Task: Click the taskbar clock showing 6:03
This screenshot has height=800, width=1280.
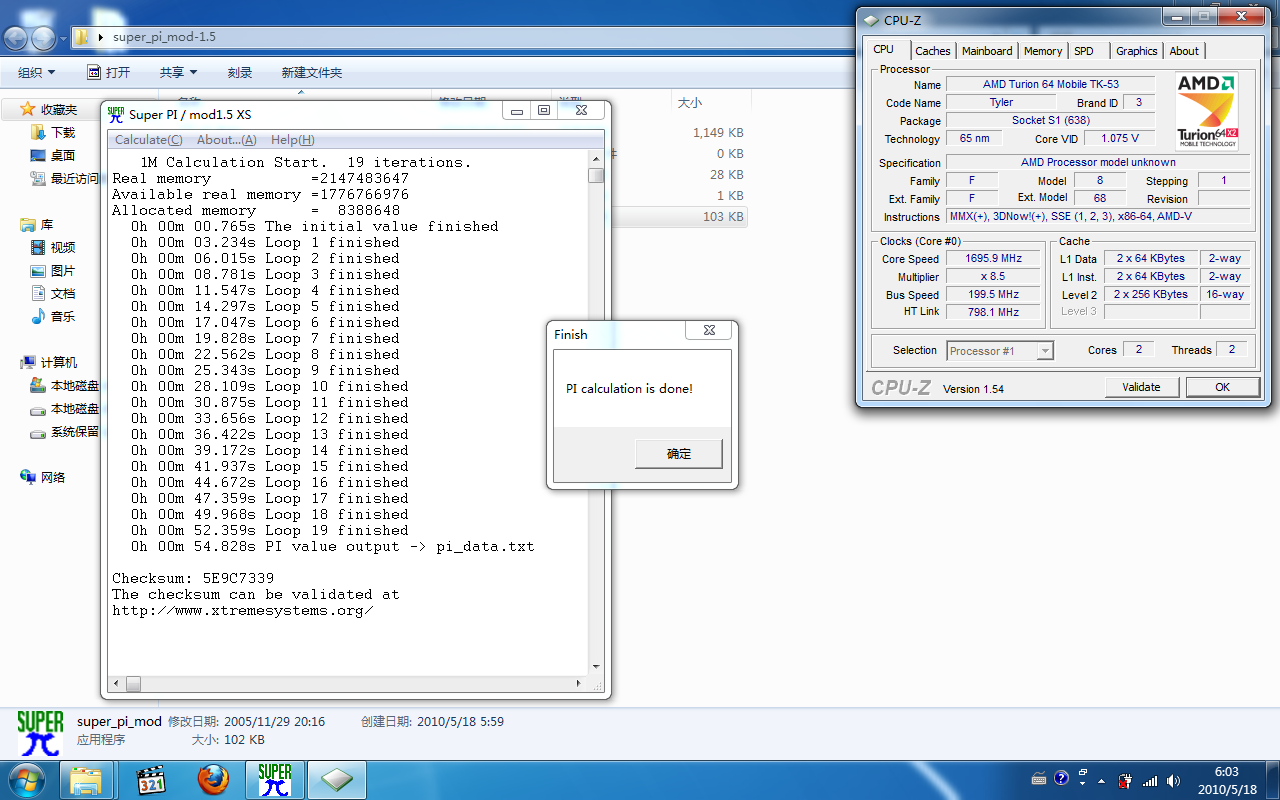Action: tap(1226, 779)
